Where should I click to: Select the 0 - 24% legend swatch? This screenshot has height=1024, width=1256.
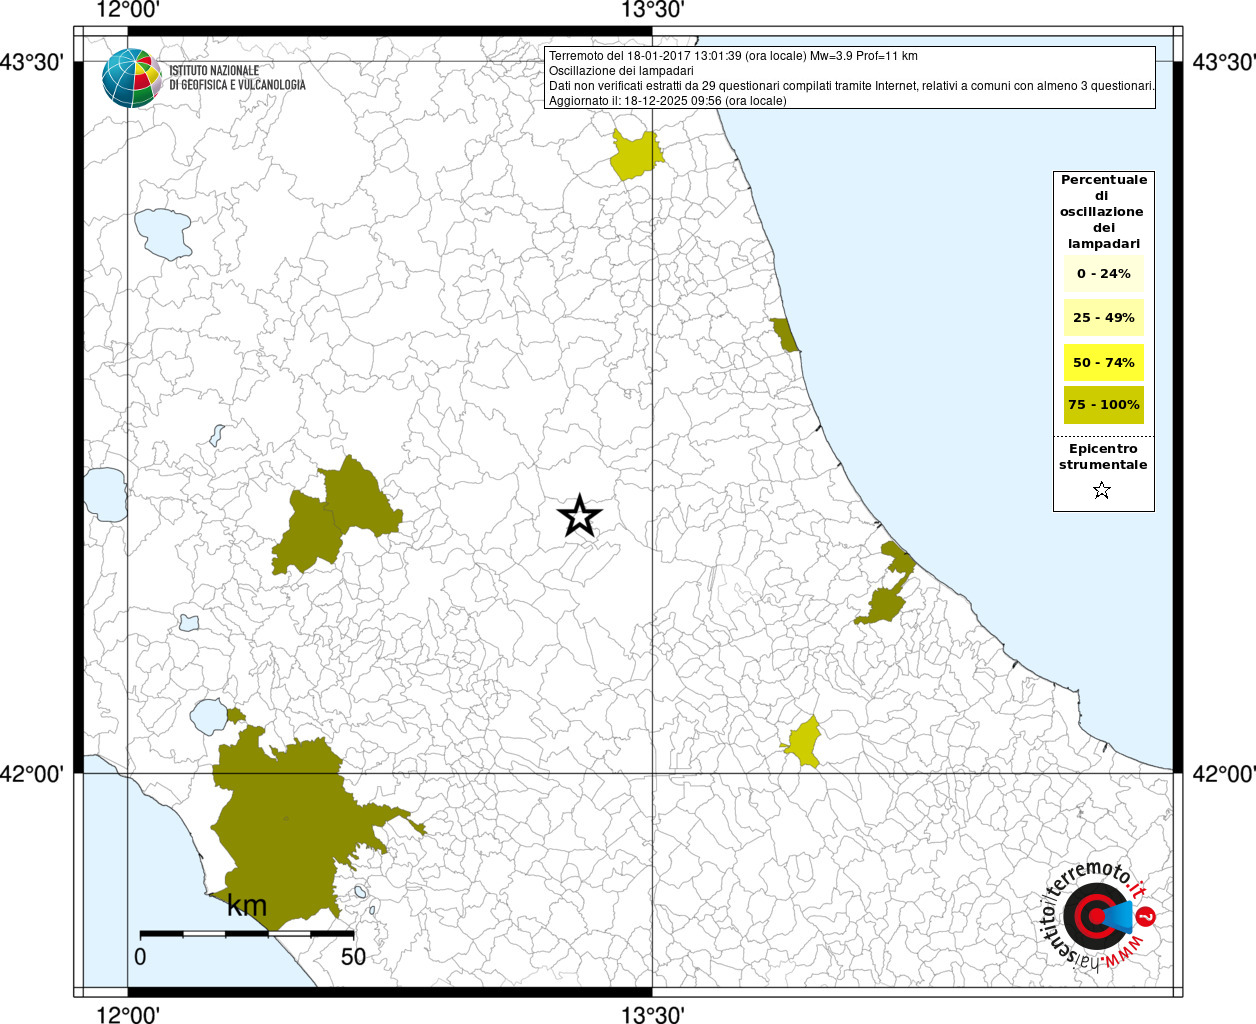click(x=1103, y=274)
